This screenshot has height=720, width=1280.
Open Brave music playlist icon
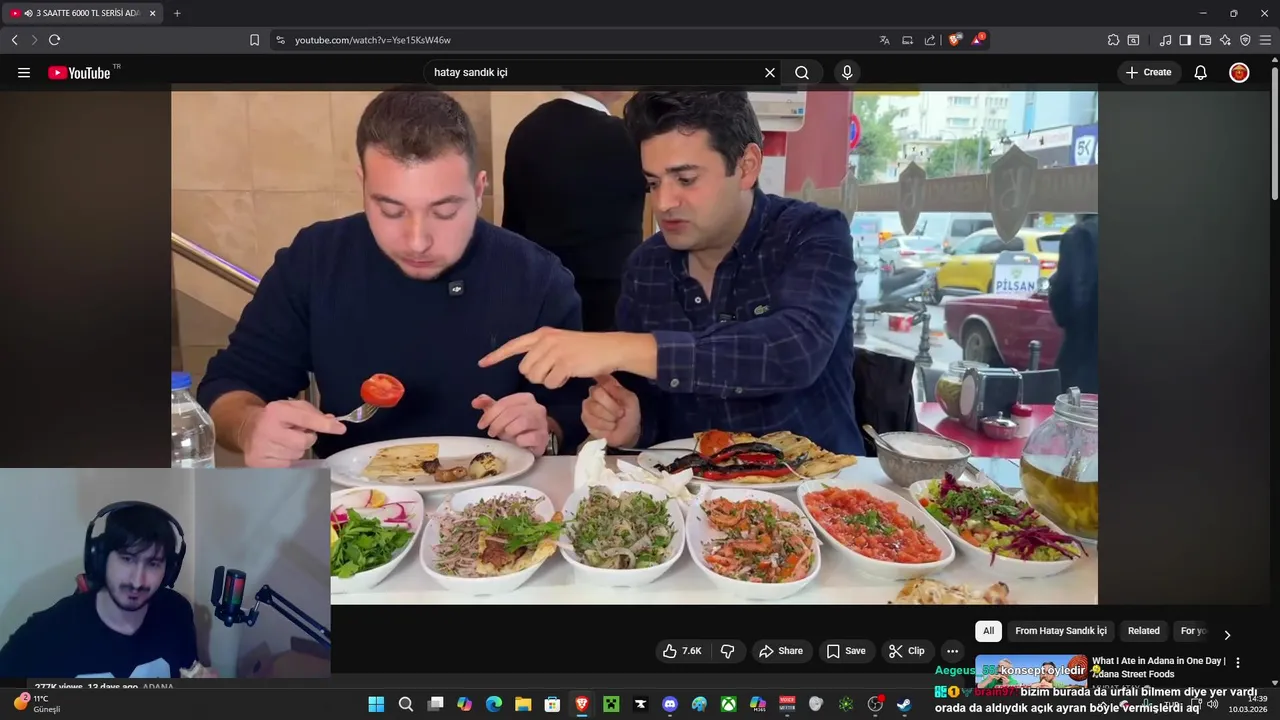[1165, 40]
